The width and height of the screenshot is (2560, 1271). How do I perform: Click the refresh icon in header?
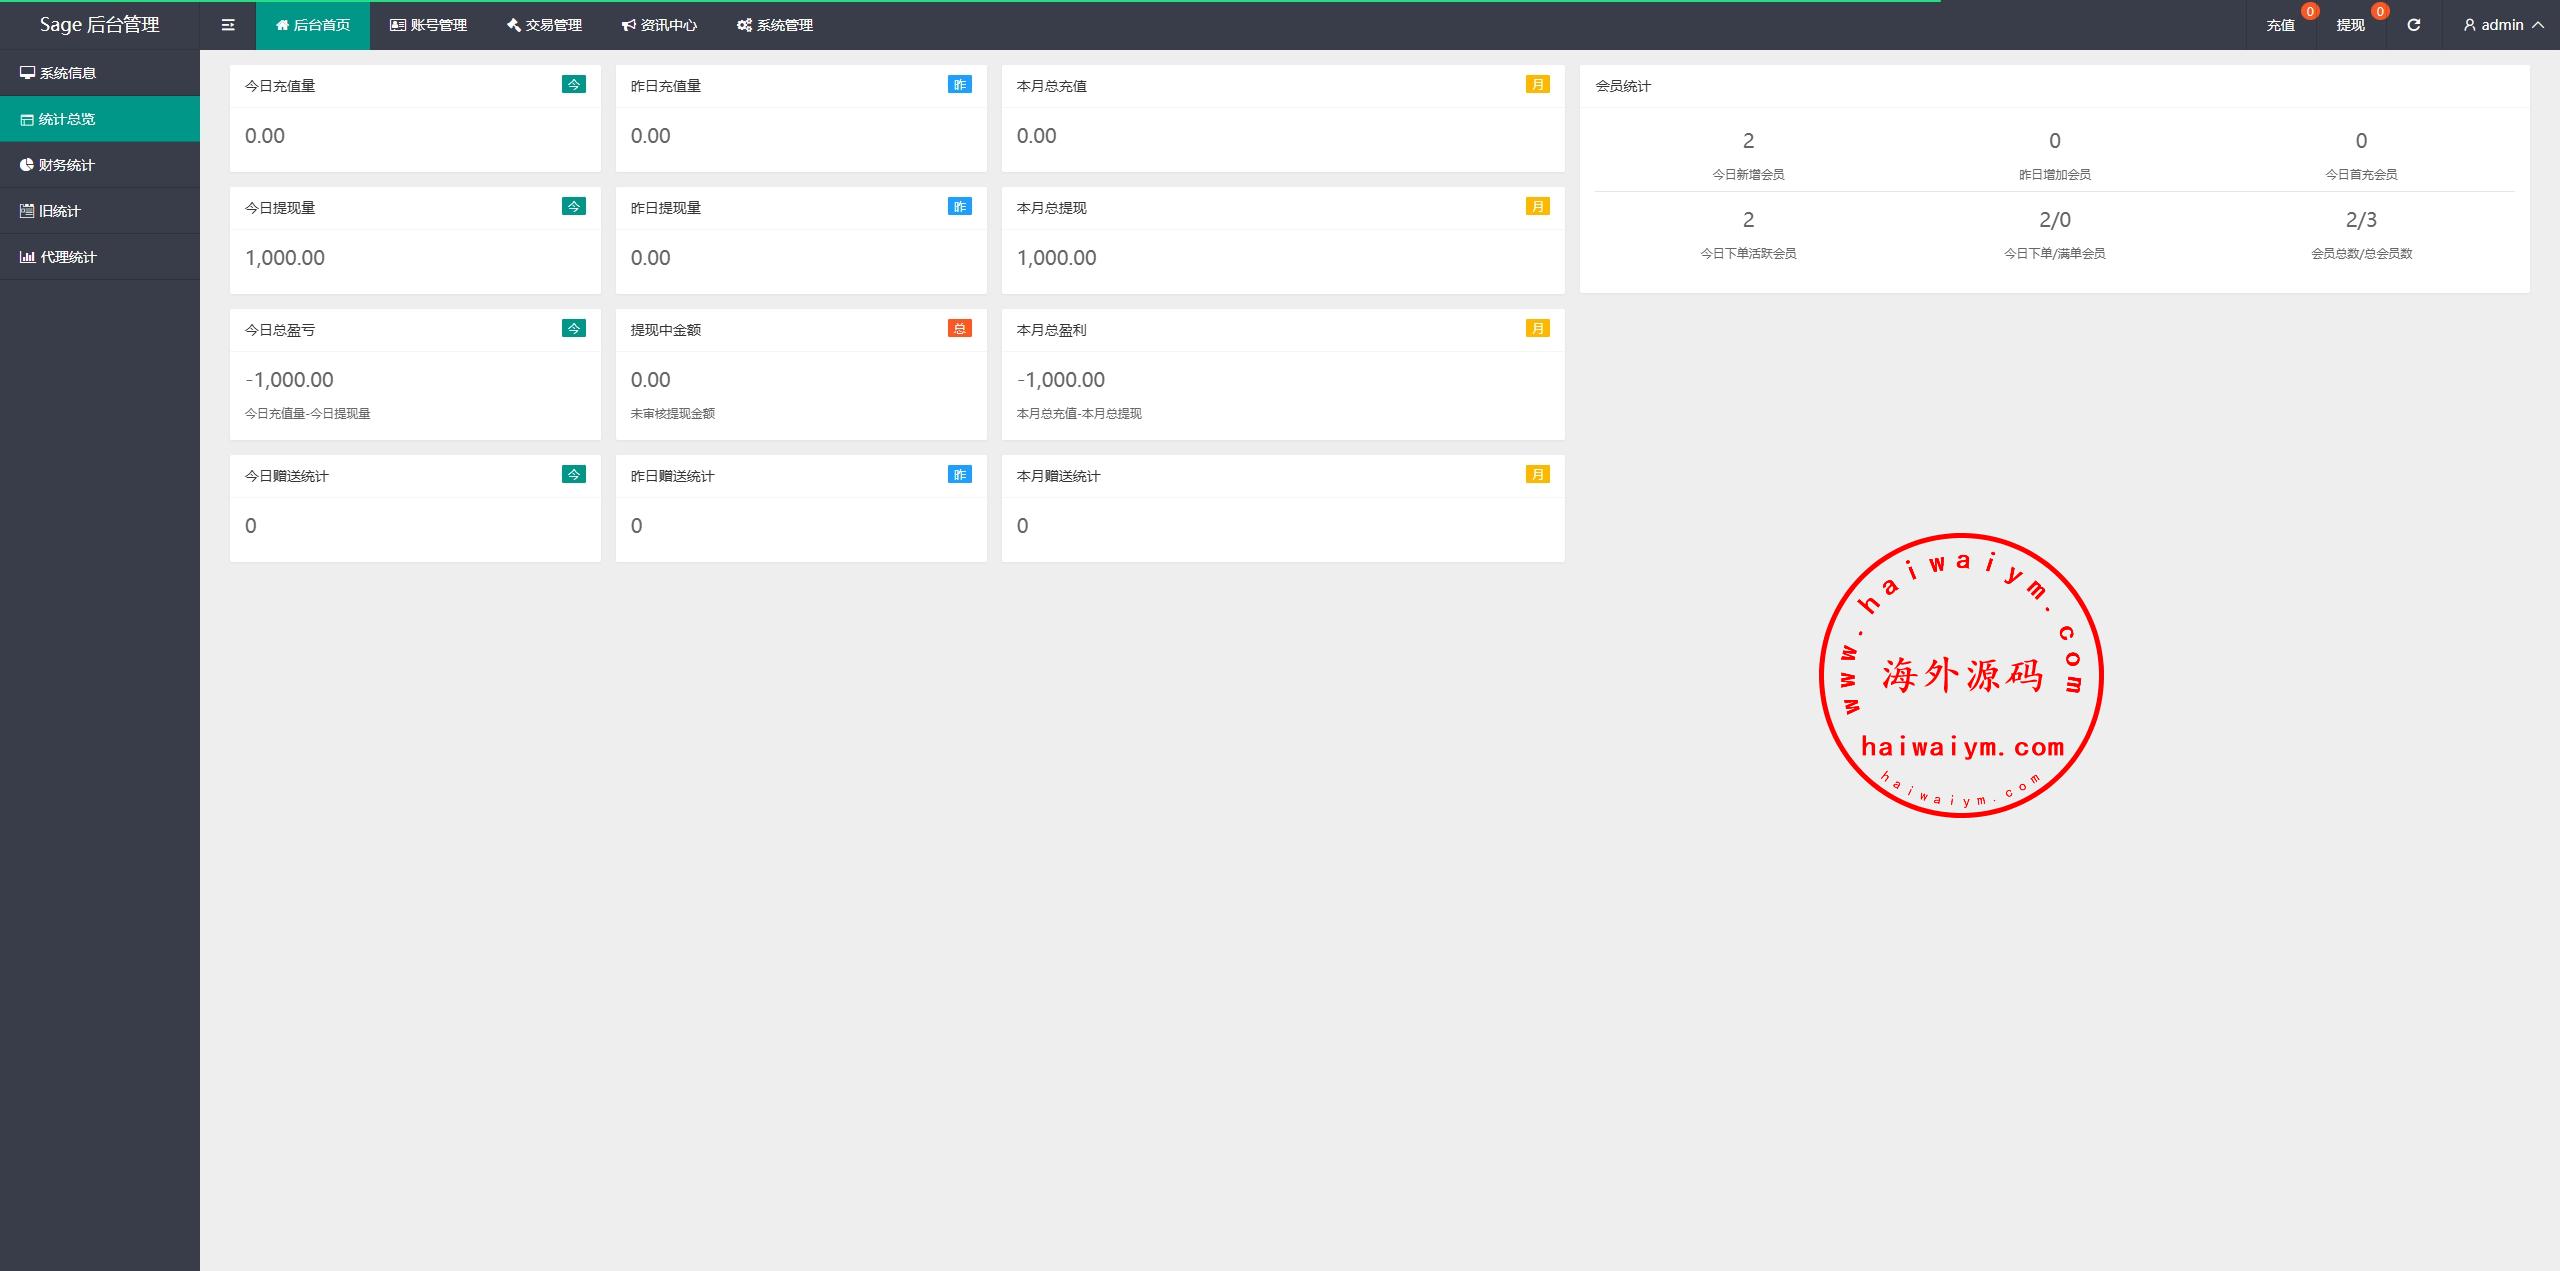(2413, 25)
